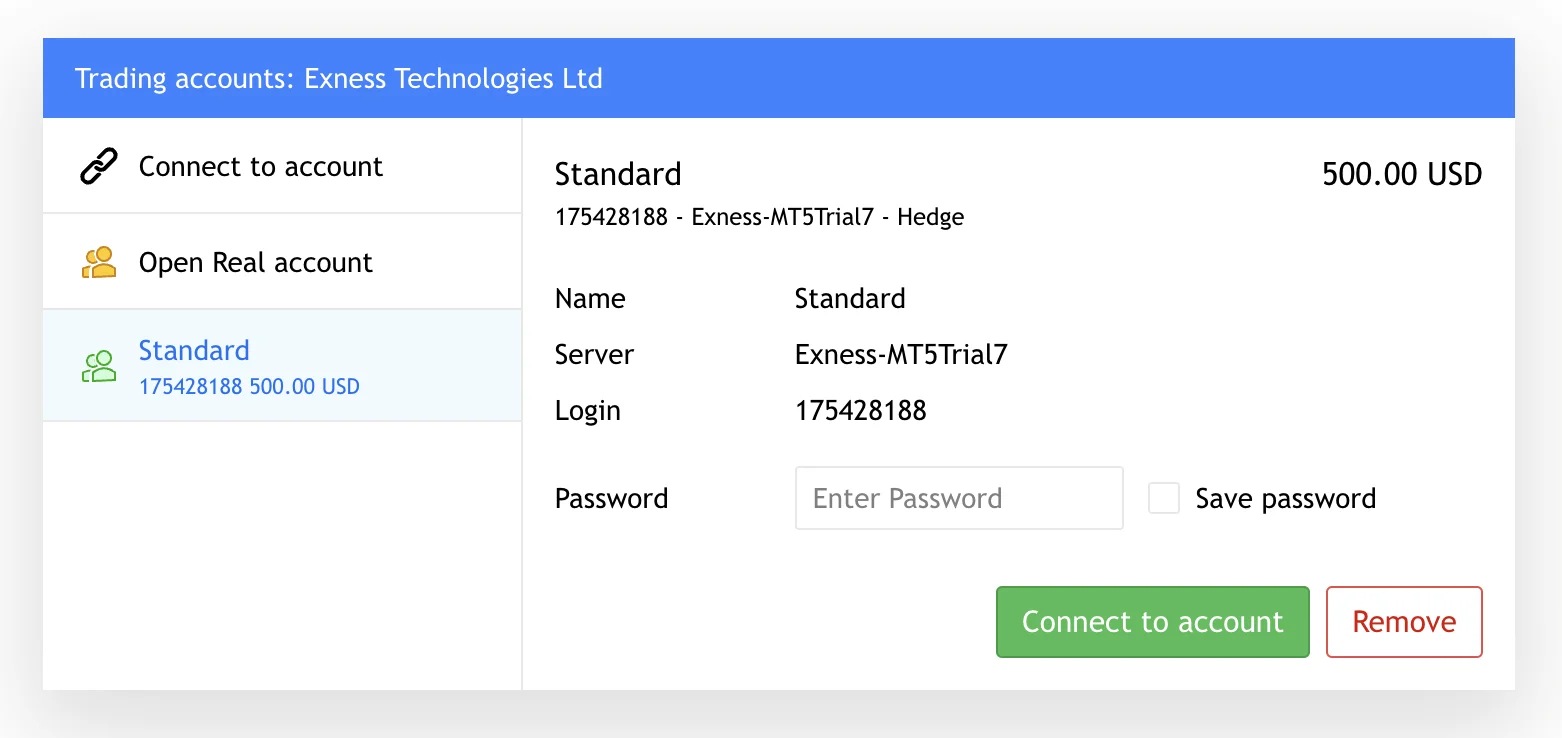Viewport: 1562px width, 738px height.
Task: Click the Standard heading in details panel
Action: pyautogui.click(x=618, y=175)
